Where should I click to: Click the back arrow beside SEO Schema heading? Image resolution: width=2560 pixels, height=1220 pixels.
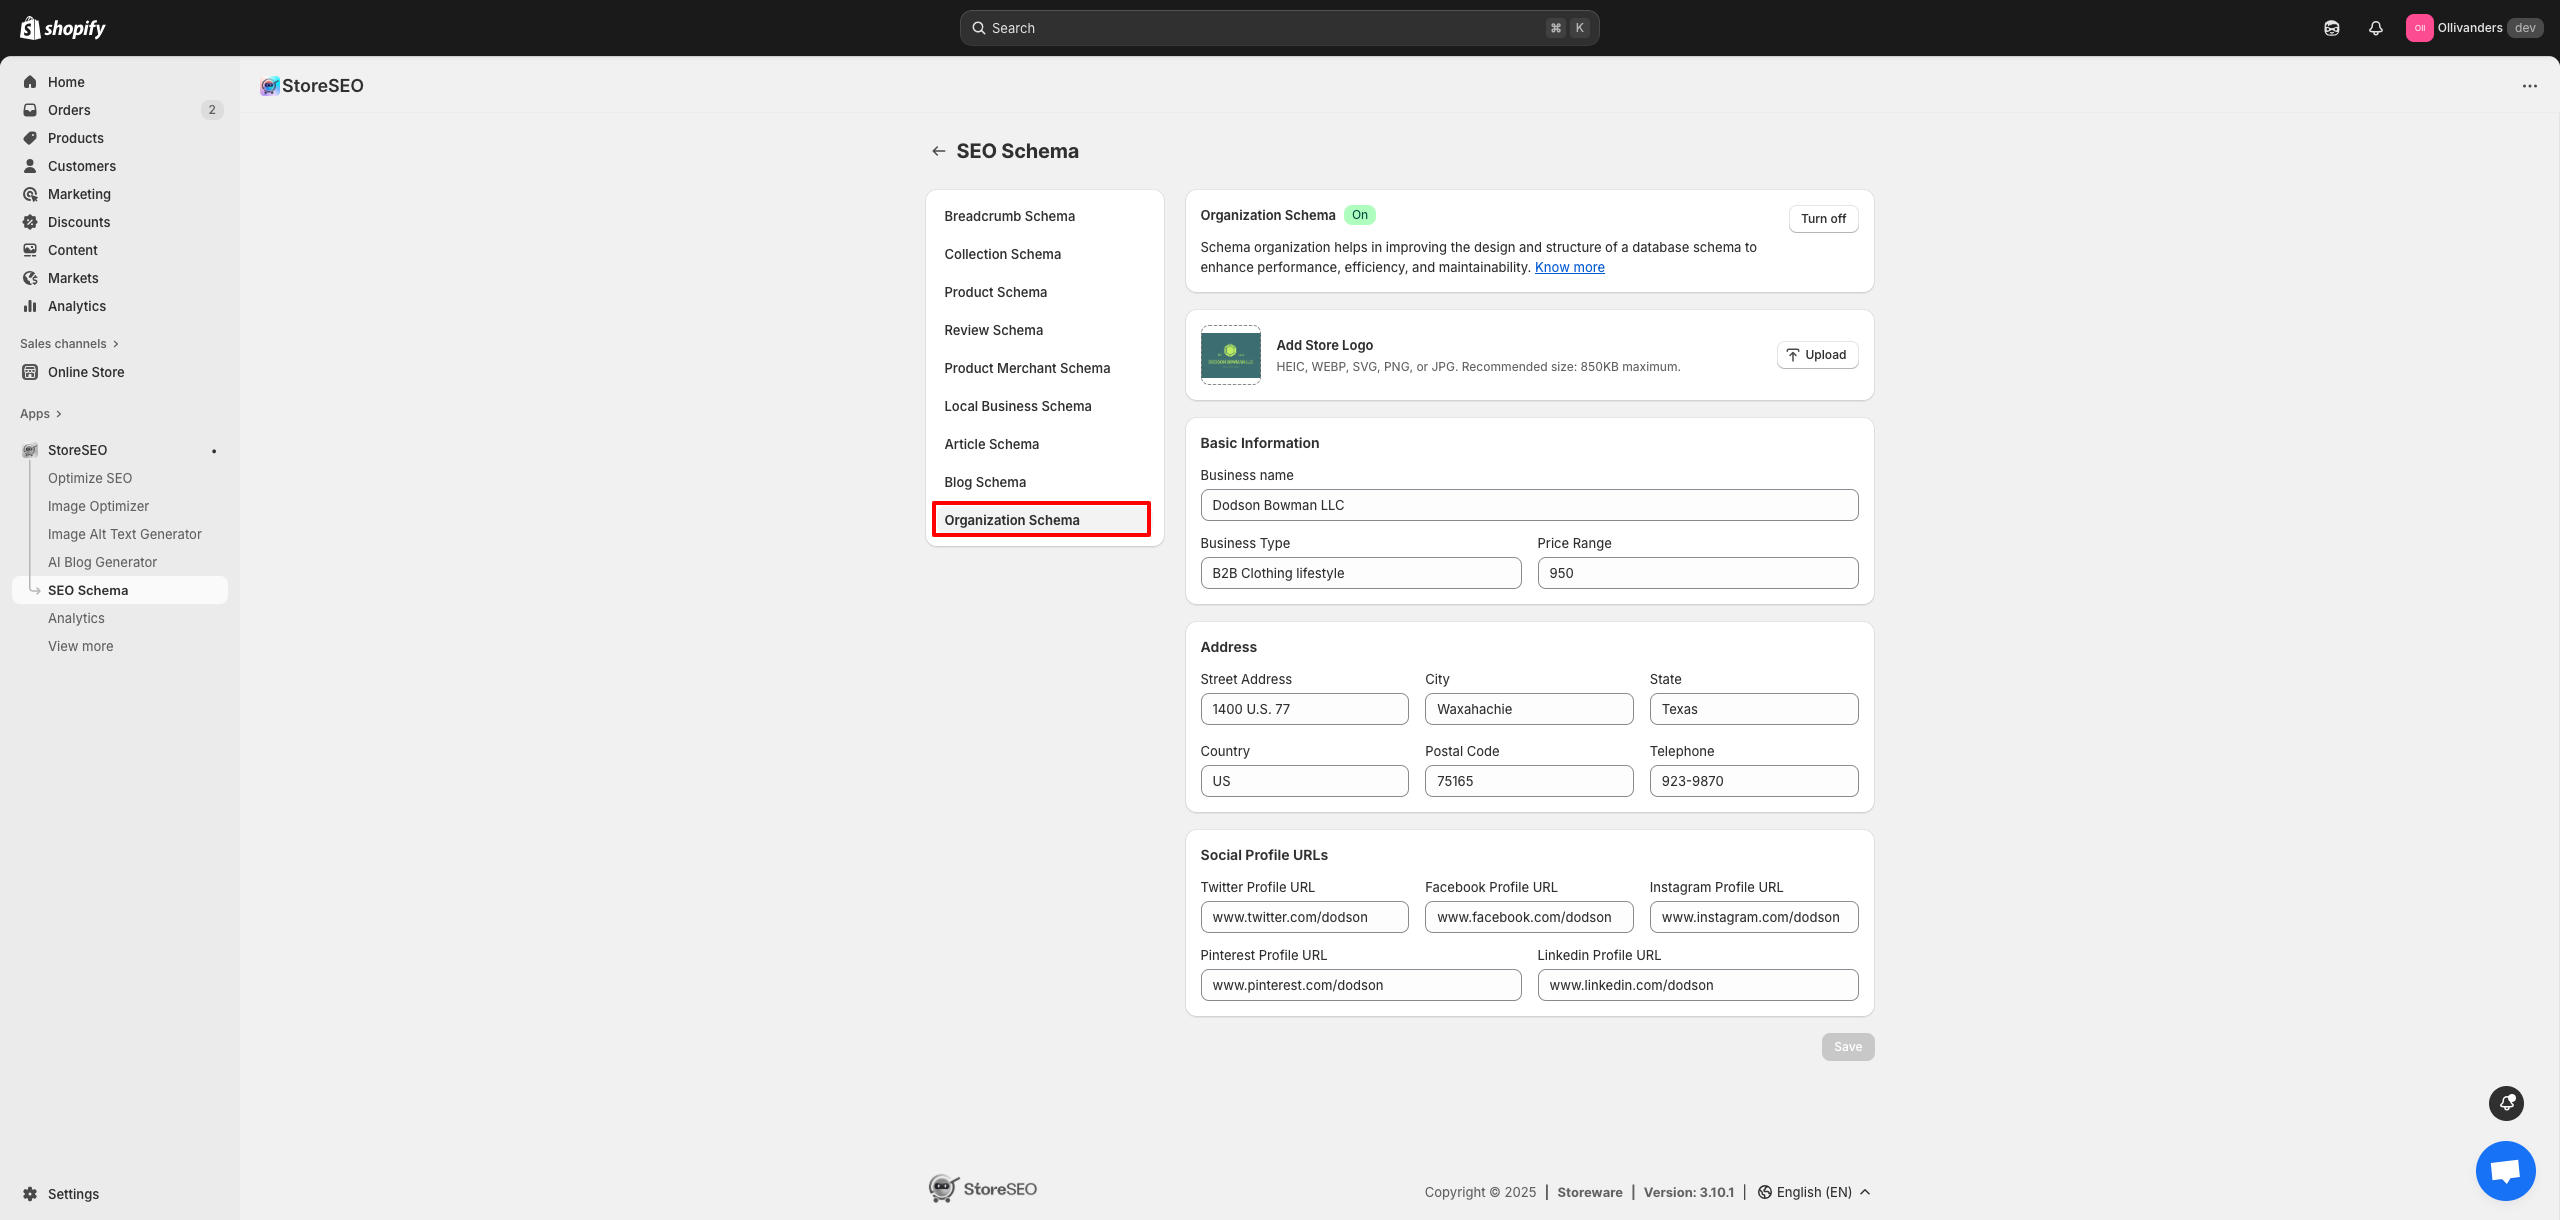point(938,150)
